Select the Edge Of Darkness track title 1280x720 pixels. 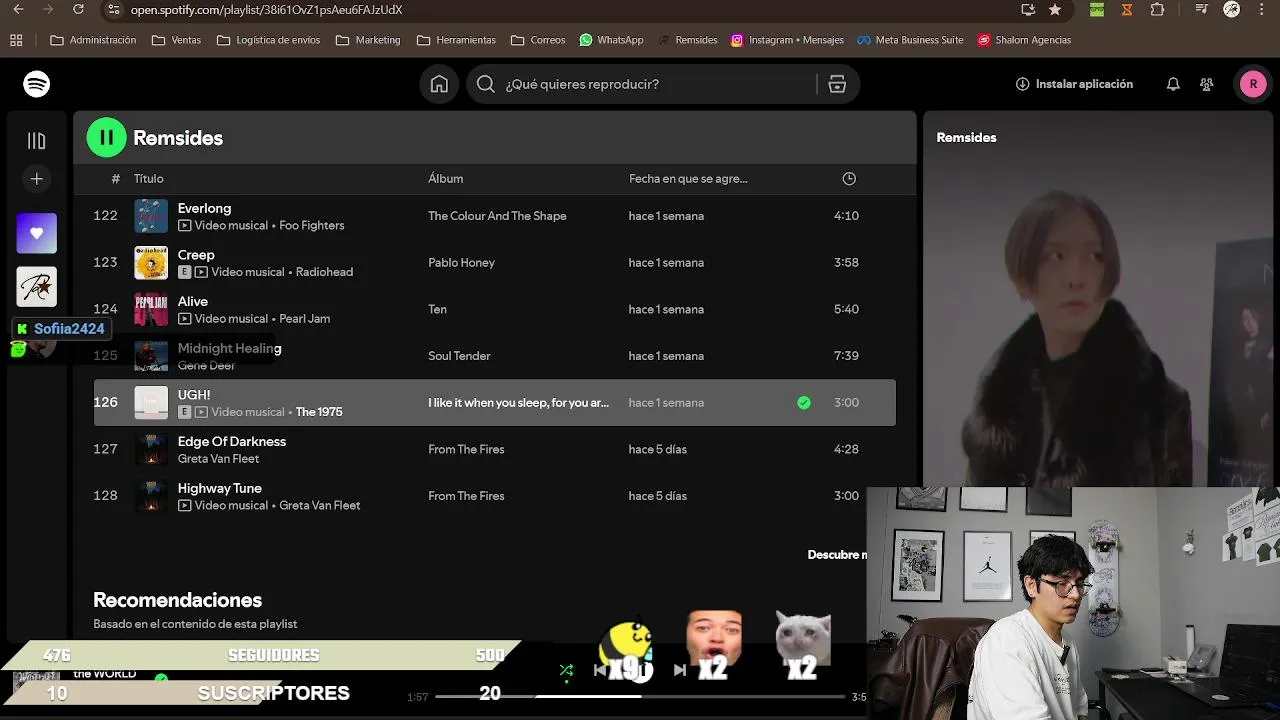coord(232,441)
